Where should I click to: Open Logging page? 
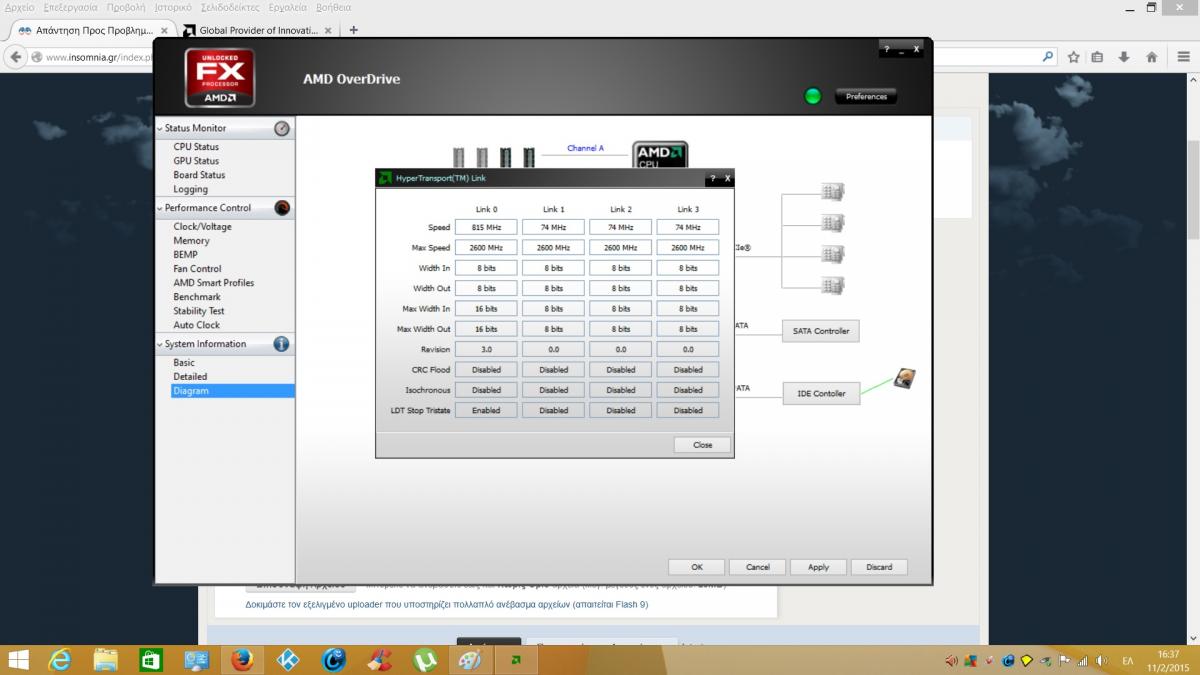pyautogui.click(x=190, y=189)
